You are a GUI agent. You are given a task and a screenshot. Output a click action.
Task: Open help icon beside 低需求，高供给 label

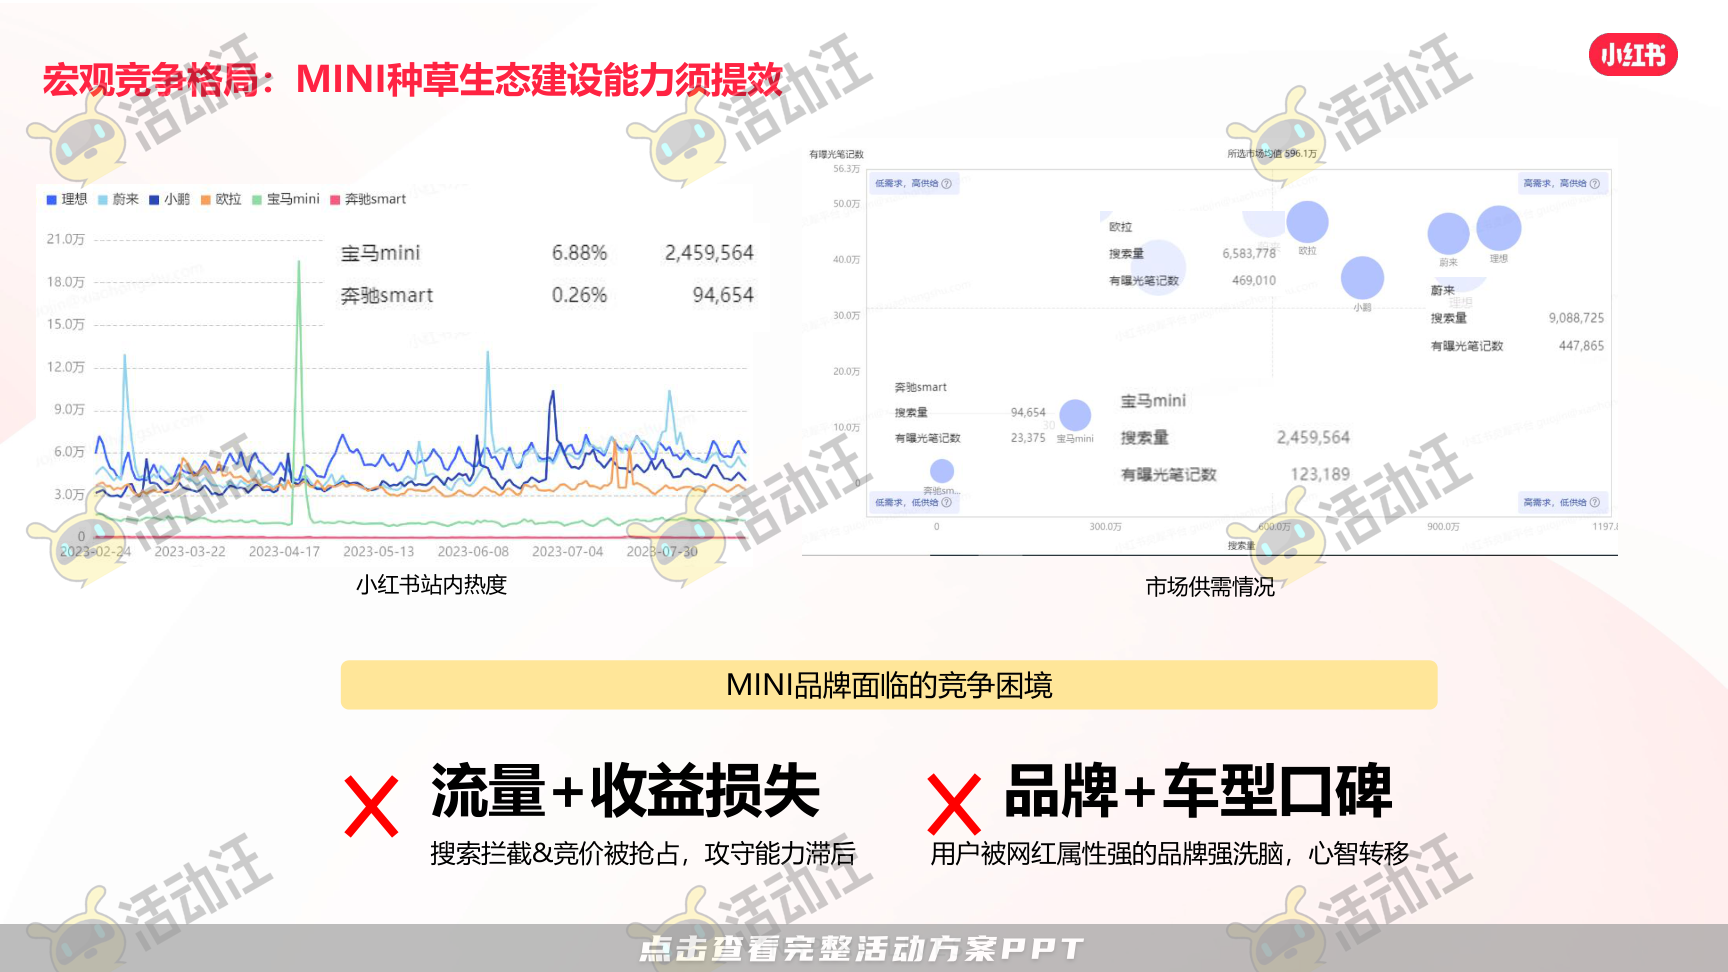(946, 184)
